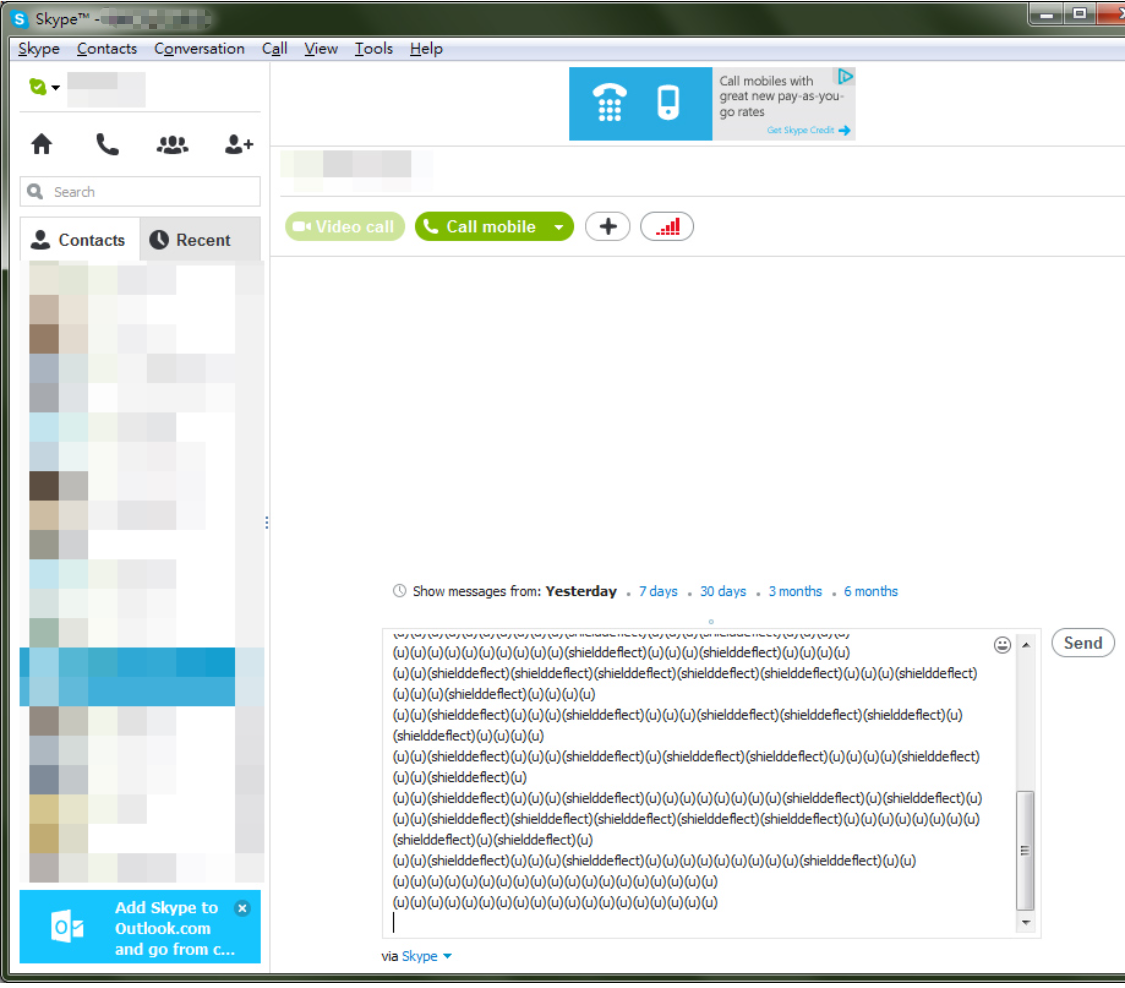Click the add contact icon

coord(239,145)
